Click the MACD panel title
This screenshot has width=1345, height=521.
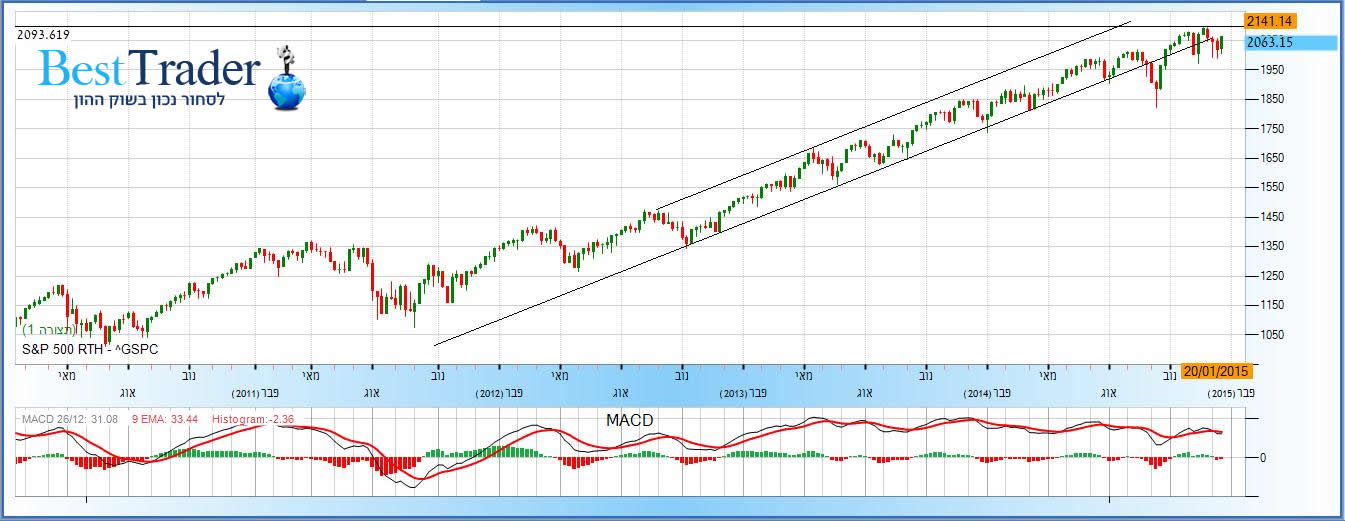[x=630, y=420]
